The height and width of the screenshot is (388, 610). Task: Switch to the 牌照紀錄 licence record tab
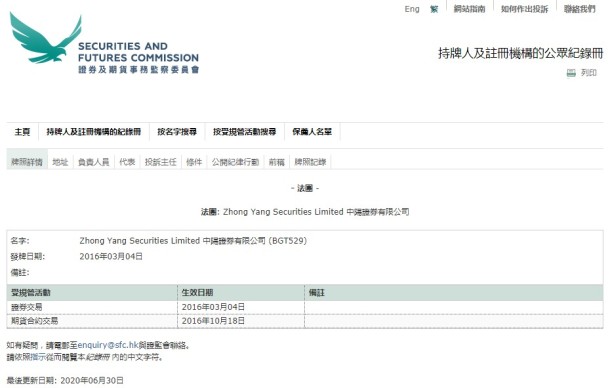tap(310, 162)
